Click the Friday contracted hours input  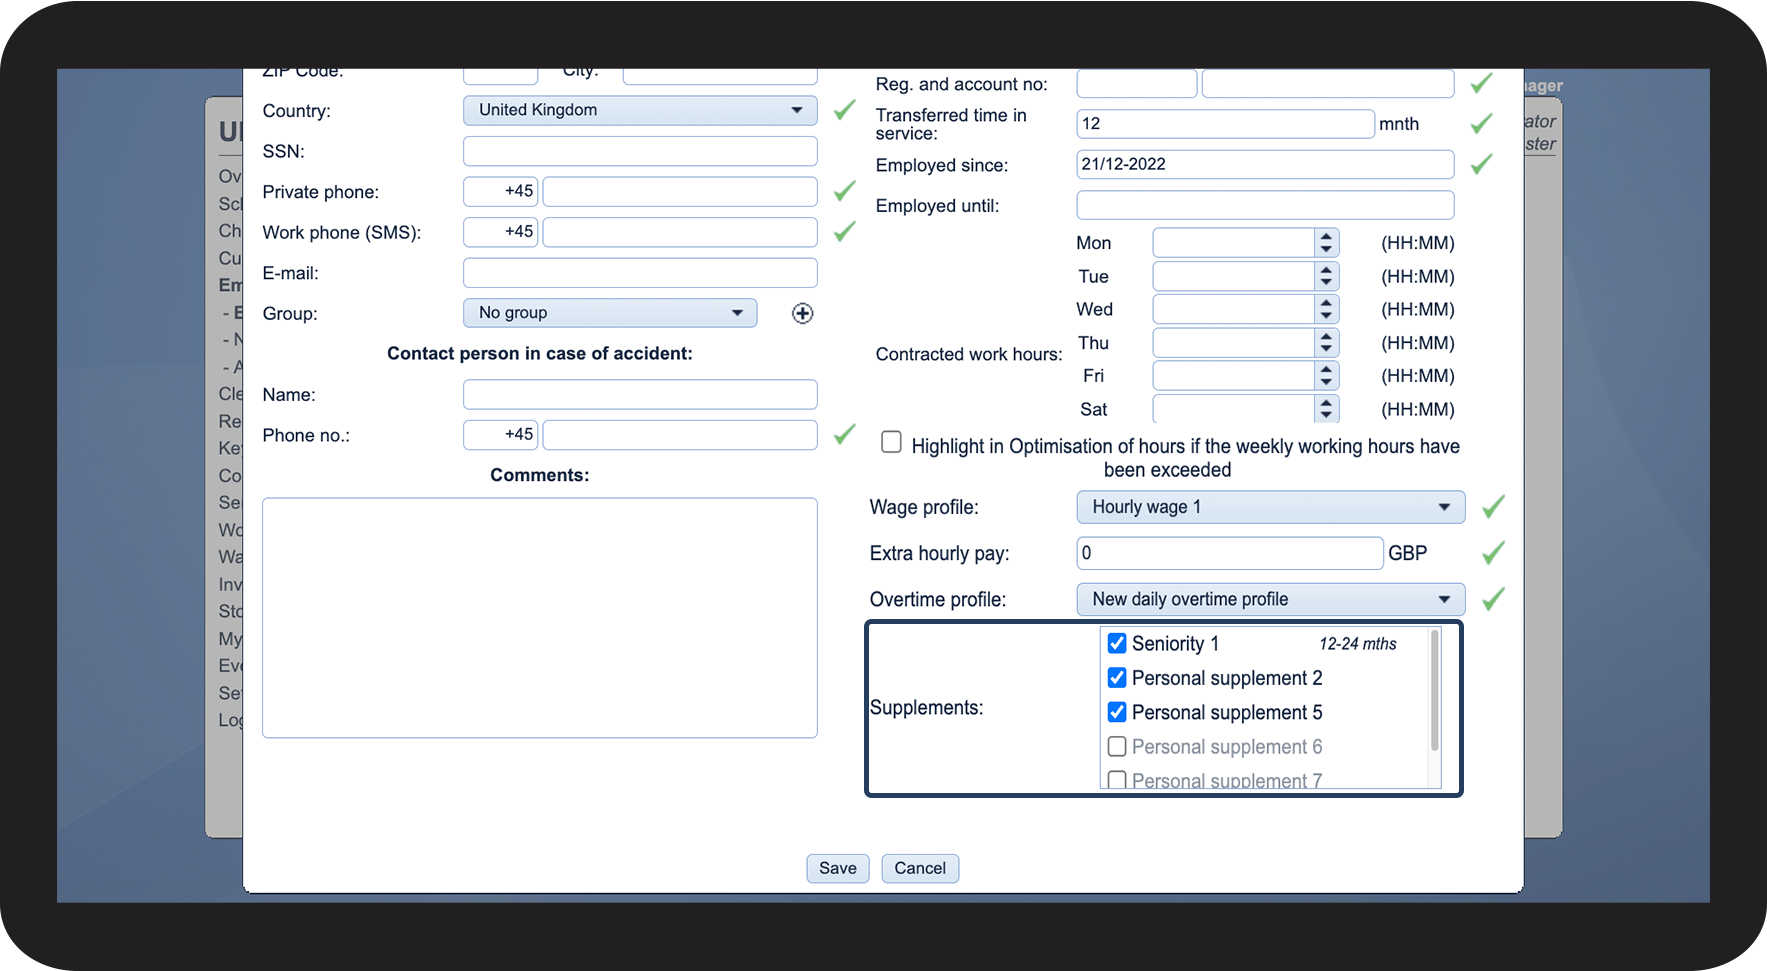click(x=1233, y=376)
